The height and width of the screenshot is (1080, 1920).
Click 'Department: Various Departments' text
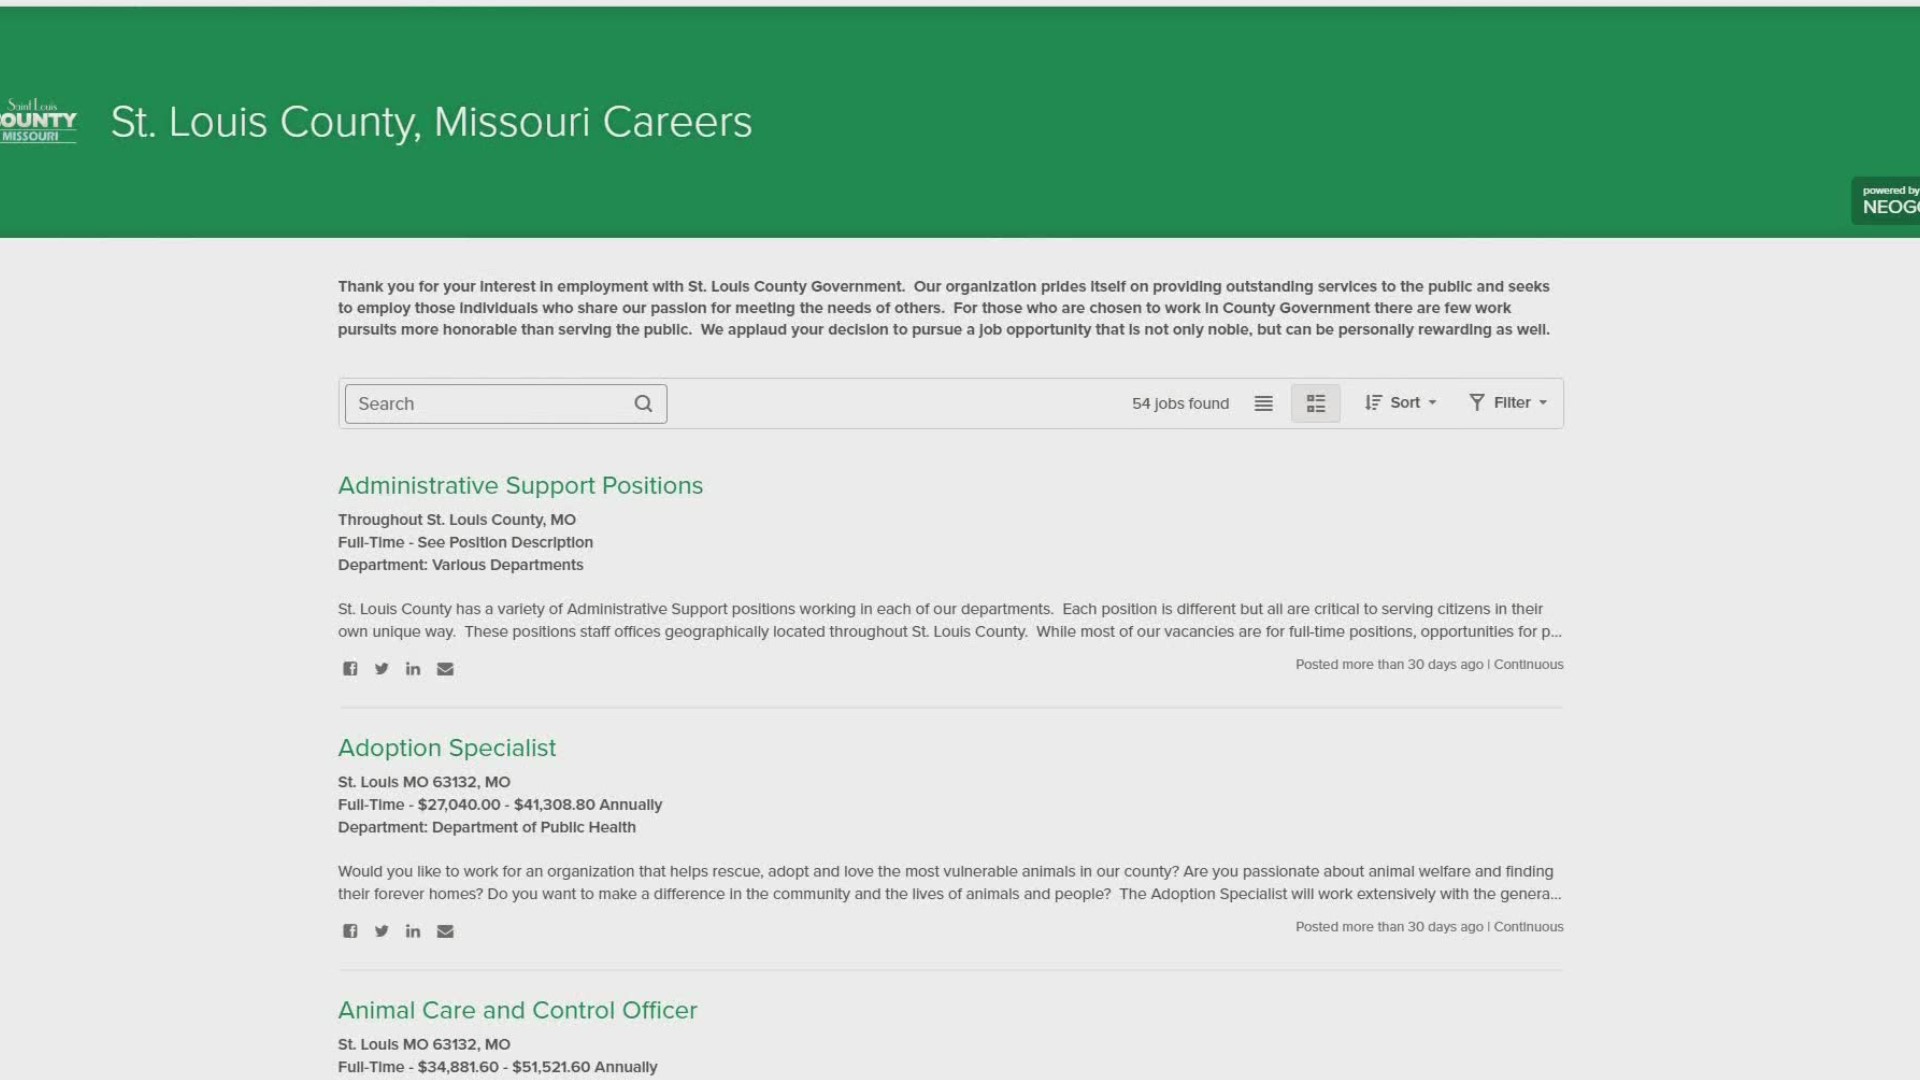[460, 565]
